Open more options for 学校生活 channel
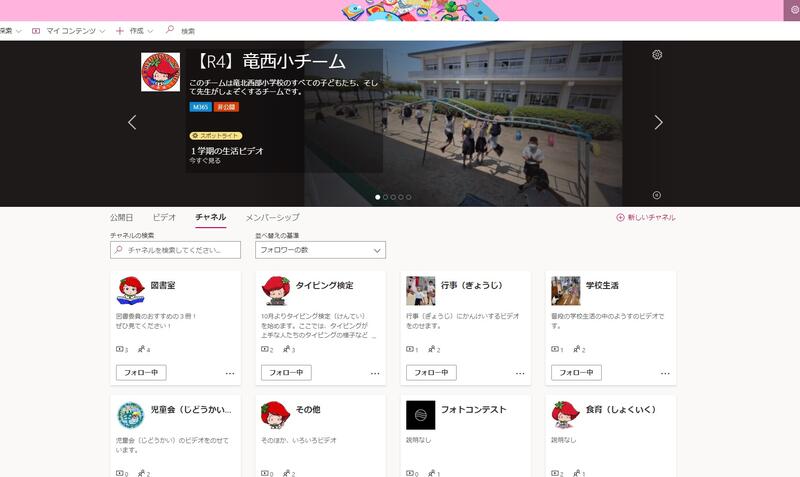800x477 pixels. (665, 373)
